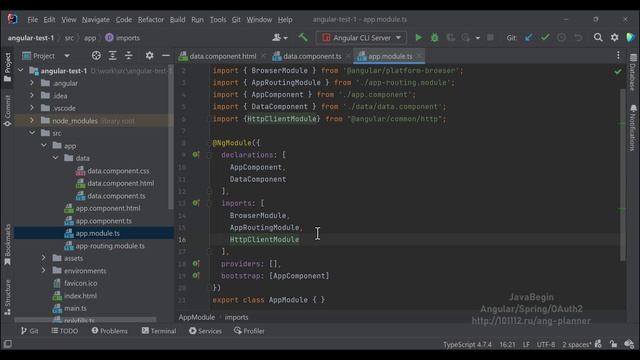Select data.component.css in project tree
Image resolution: width=640 pixels, height=360 pixels.
coord(118,171)
